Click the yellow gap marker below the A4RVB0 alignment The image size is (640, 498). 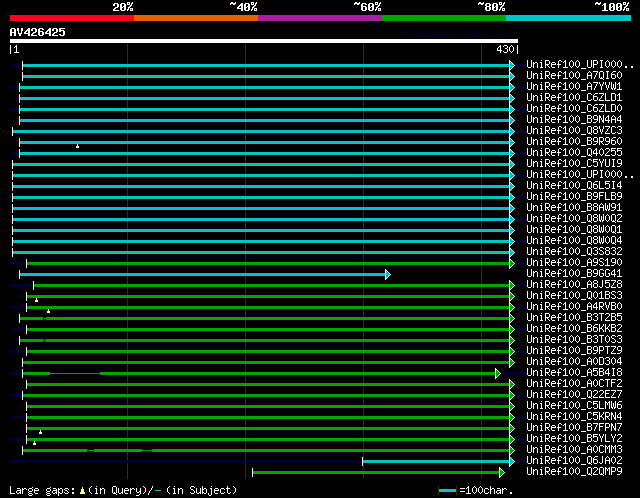click(48, 311)
